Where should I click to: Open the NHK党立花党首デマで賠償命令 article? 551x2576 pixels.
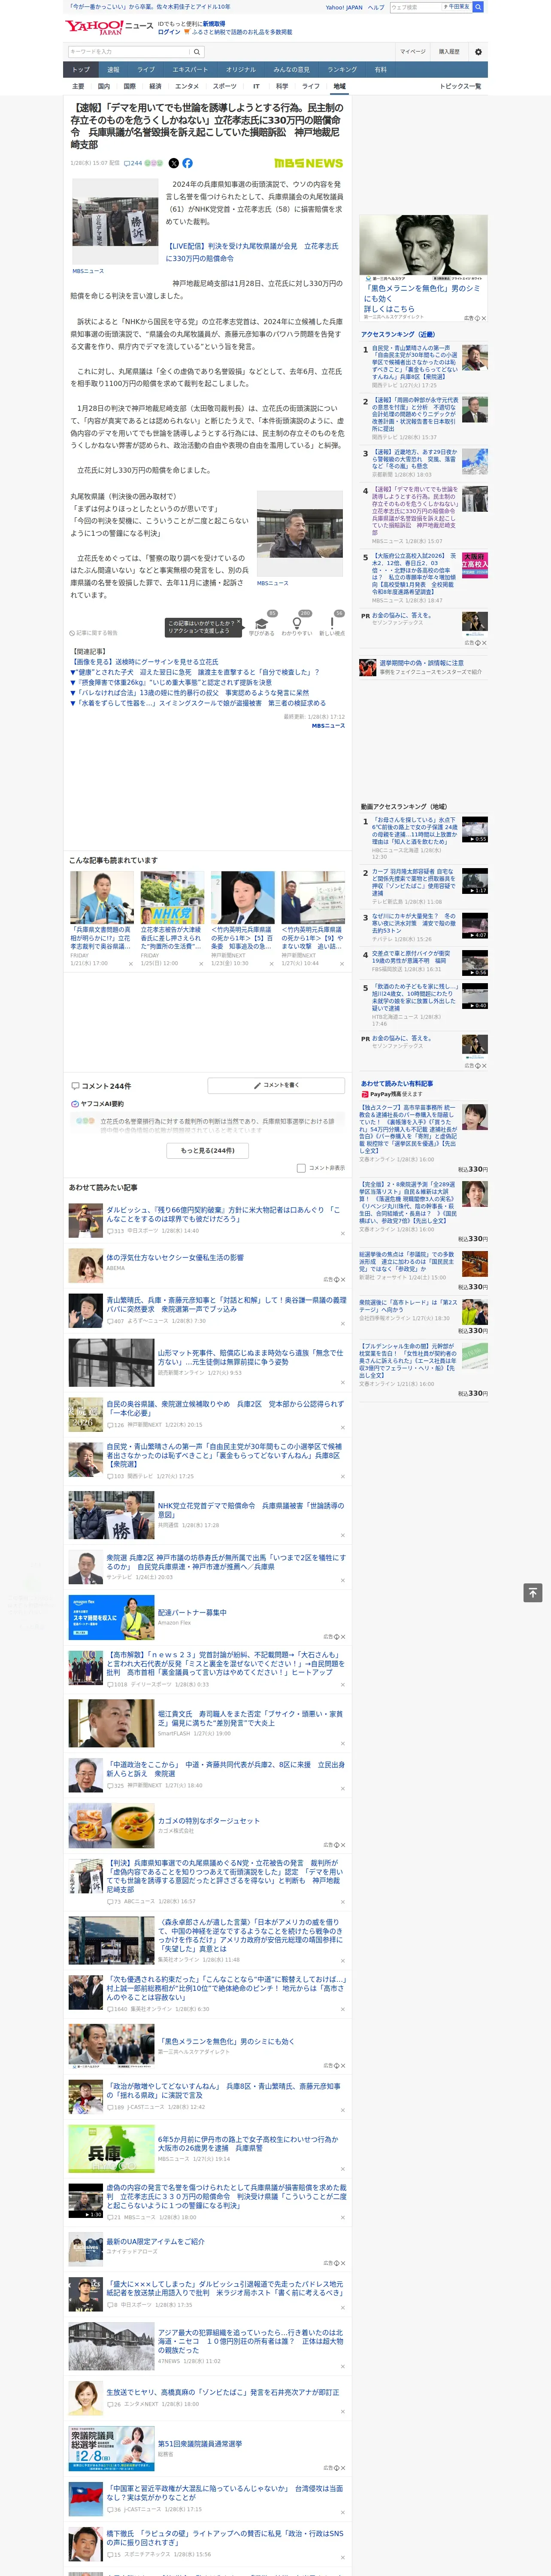(x=250, y=1510)
